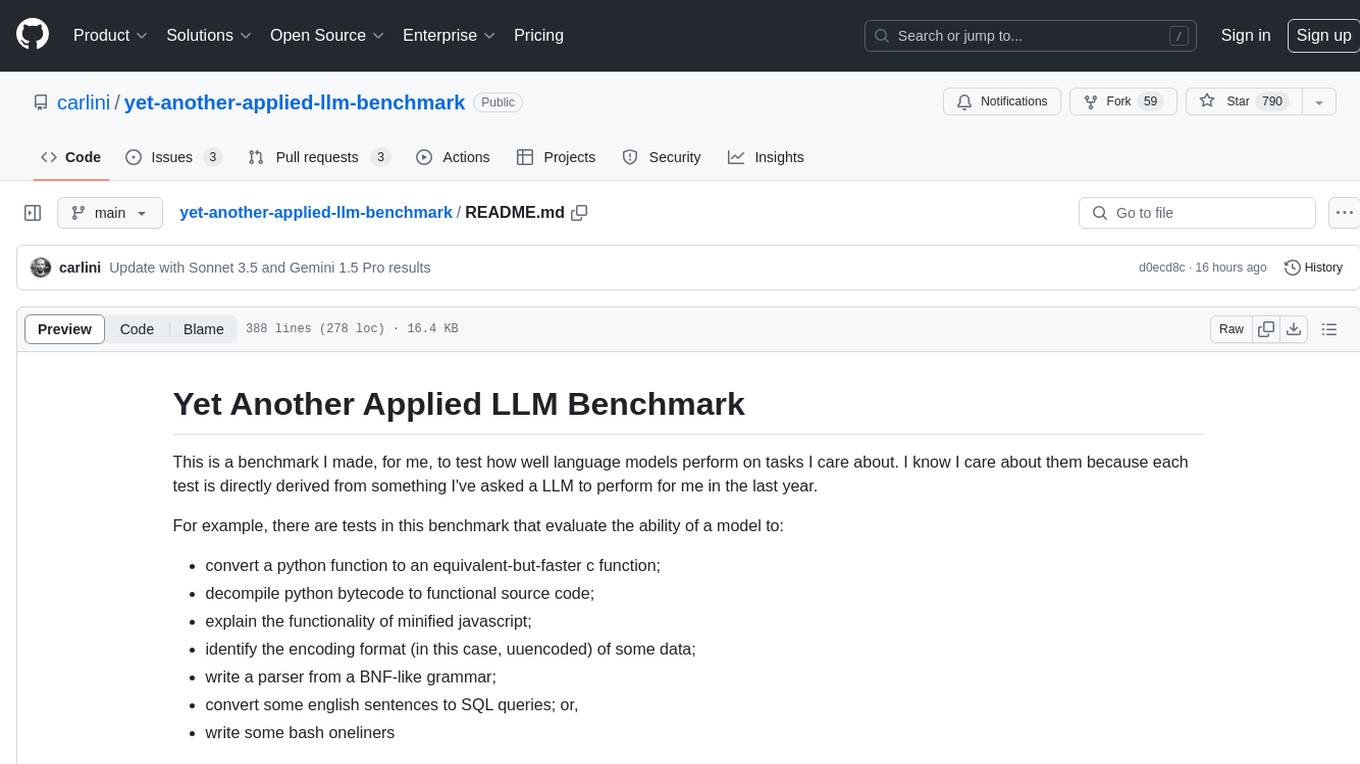This screenshot has width=1360, height=764.
Task: Click the slash shortcut key hint
Action: coord(1179,36)
